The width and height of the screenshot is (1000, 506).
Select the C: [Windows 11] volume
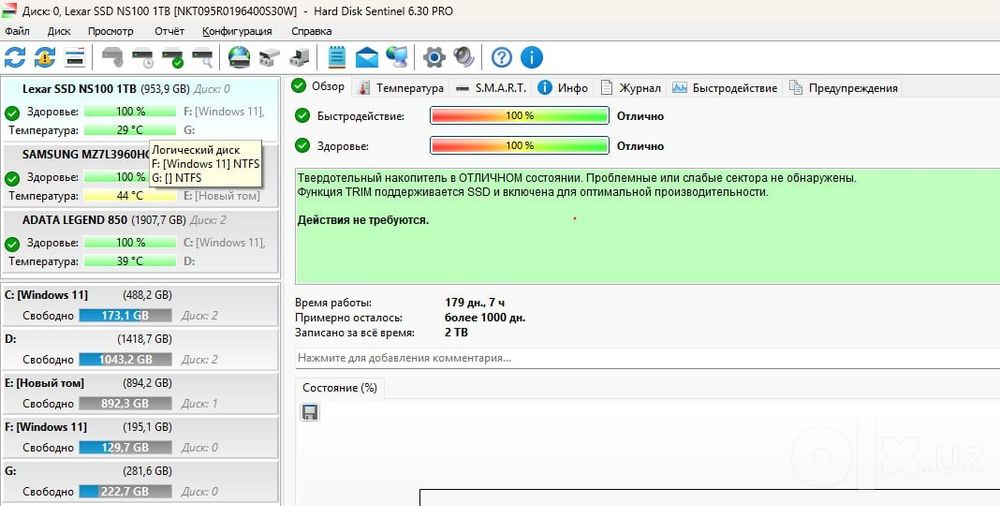coord(140,305)
